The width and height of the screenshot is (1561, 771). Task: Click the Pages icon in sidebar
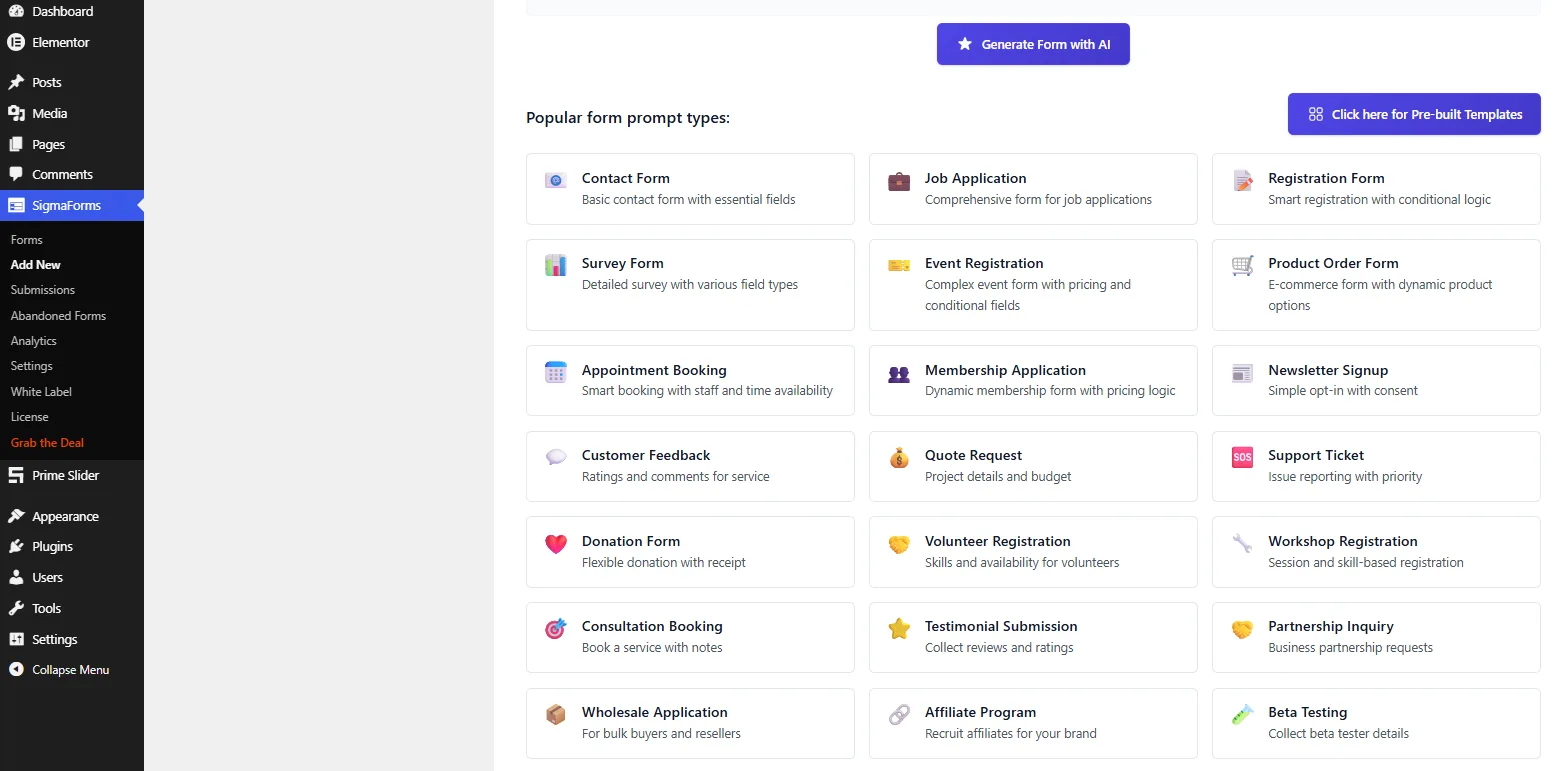tap(16, 144)
